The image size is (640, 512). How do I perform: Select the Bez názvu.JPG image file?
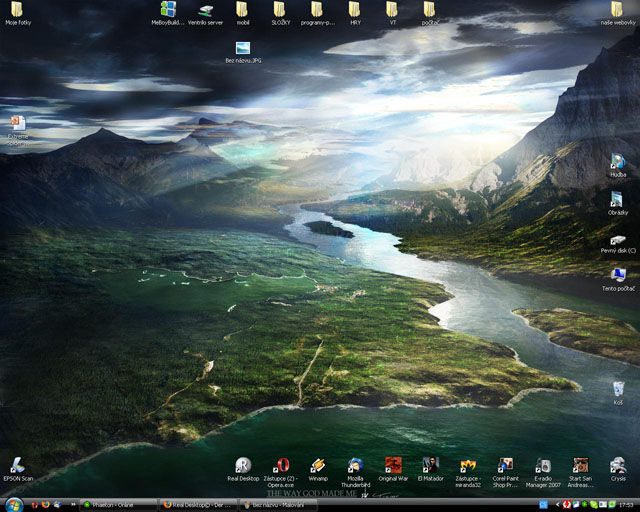point(243,48)
